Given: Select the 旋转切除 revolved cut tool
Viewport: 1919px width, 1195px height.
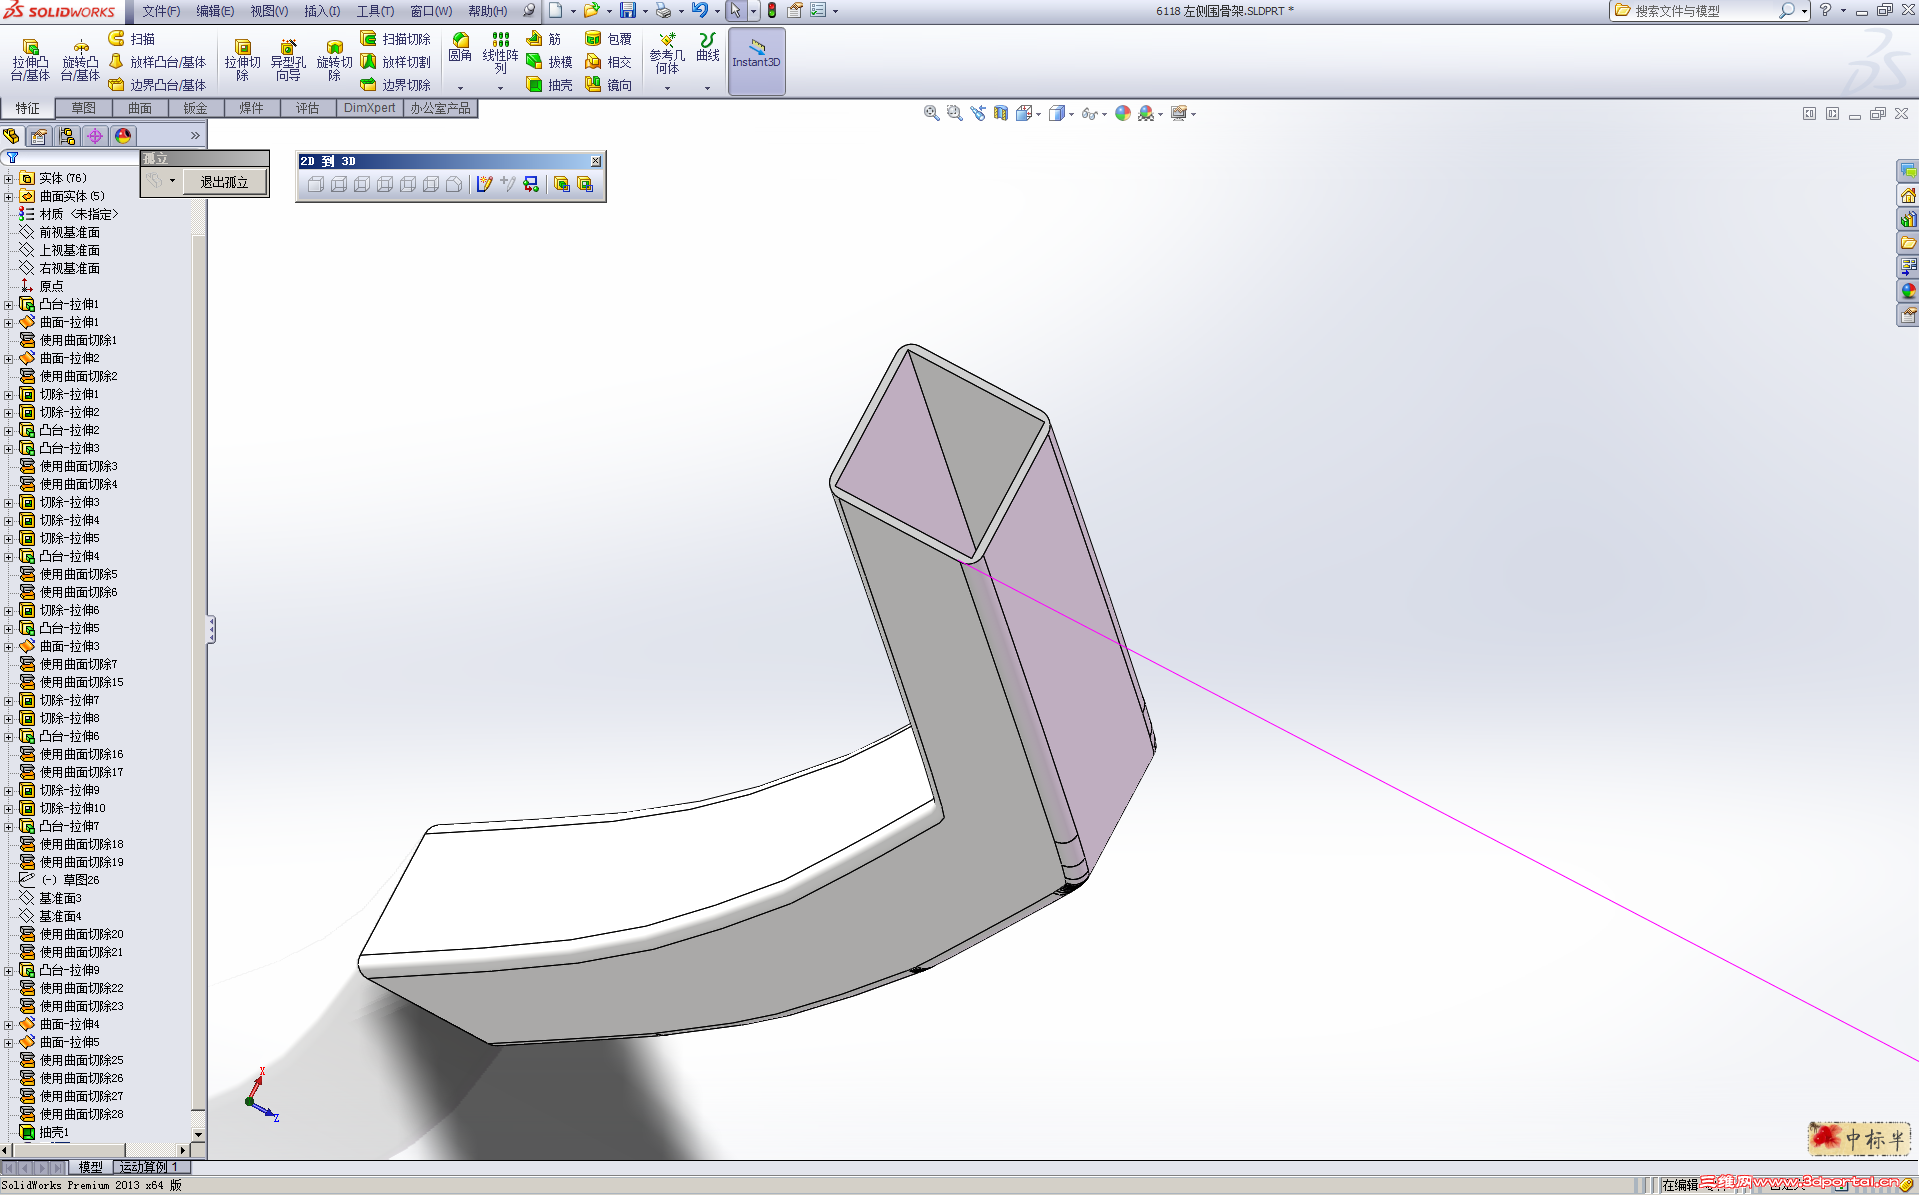Looking at the screenshot, I should point(334,60).
